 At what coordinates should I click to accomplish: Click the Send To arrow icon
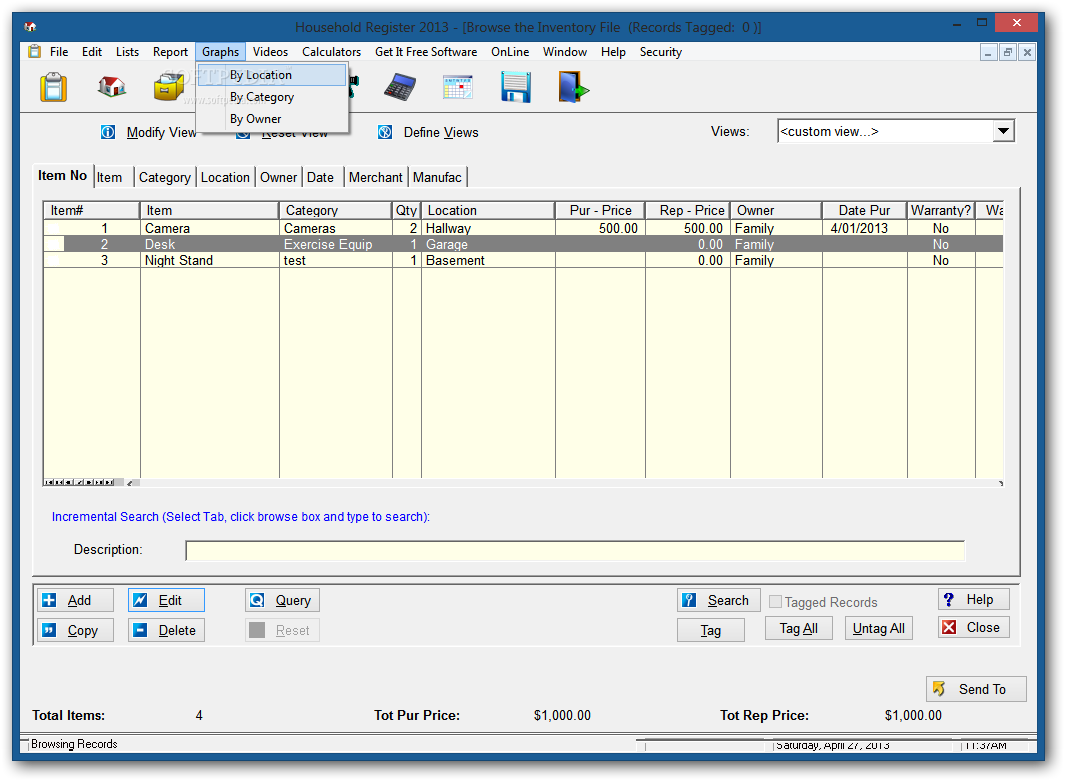(x=939, y=689)
